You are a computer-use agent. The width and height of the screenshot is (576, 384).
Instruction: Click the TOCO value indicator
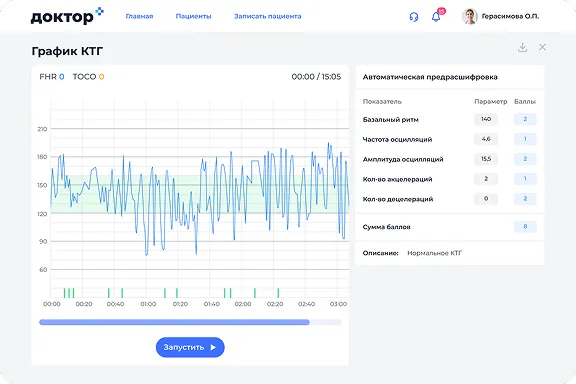tap(89, 76)
